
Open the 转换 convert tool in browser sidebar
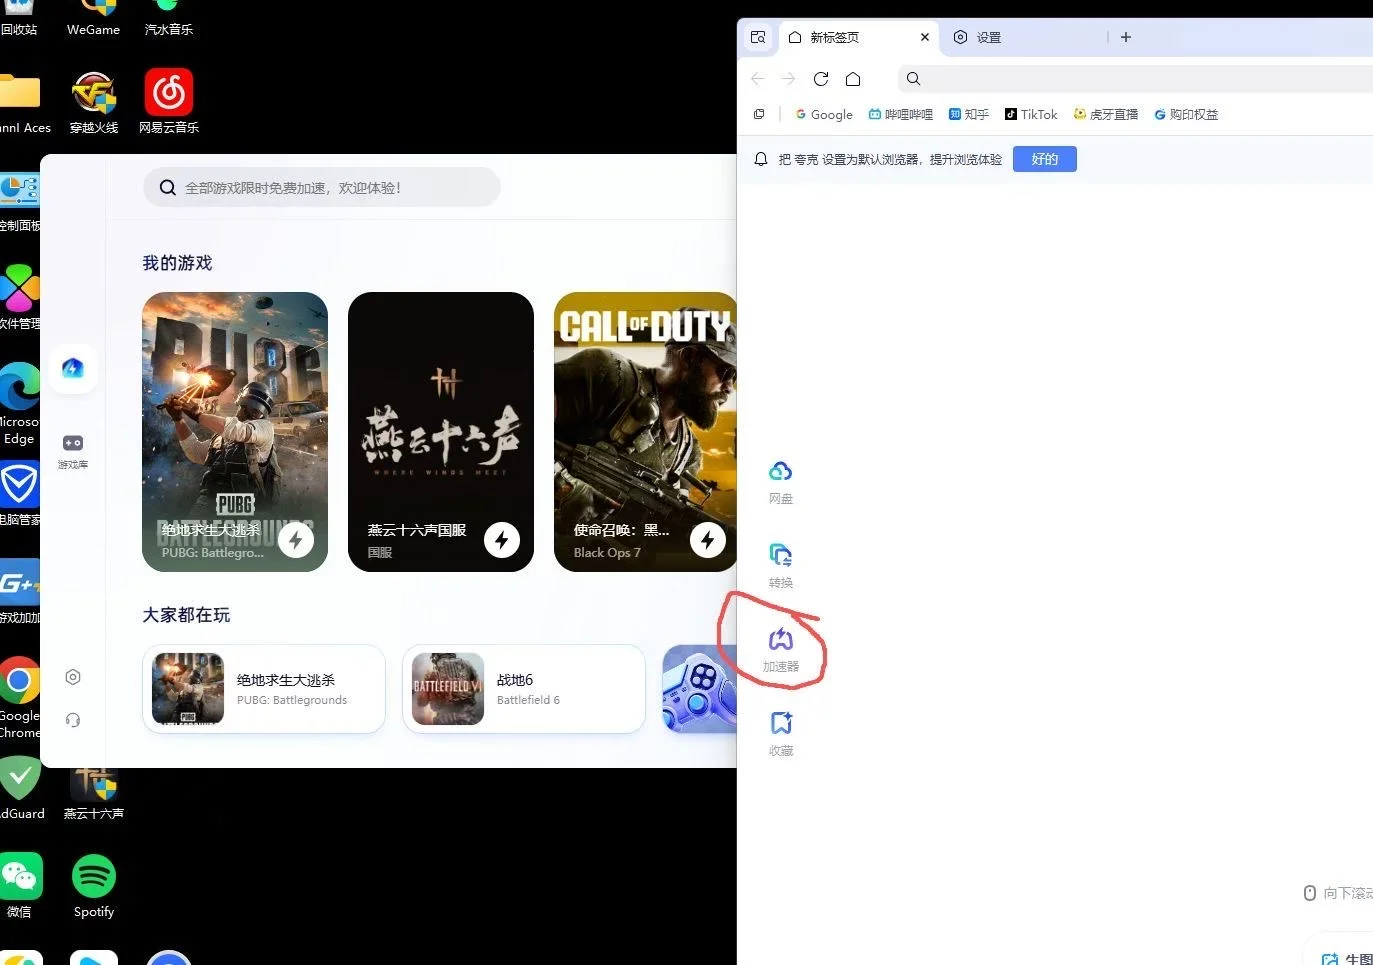781,555
